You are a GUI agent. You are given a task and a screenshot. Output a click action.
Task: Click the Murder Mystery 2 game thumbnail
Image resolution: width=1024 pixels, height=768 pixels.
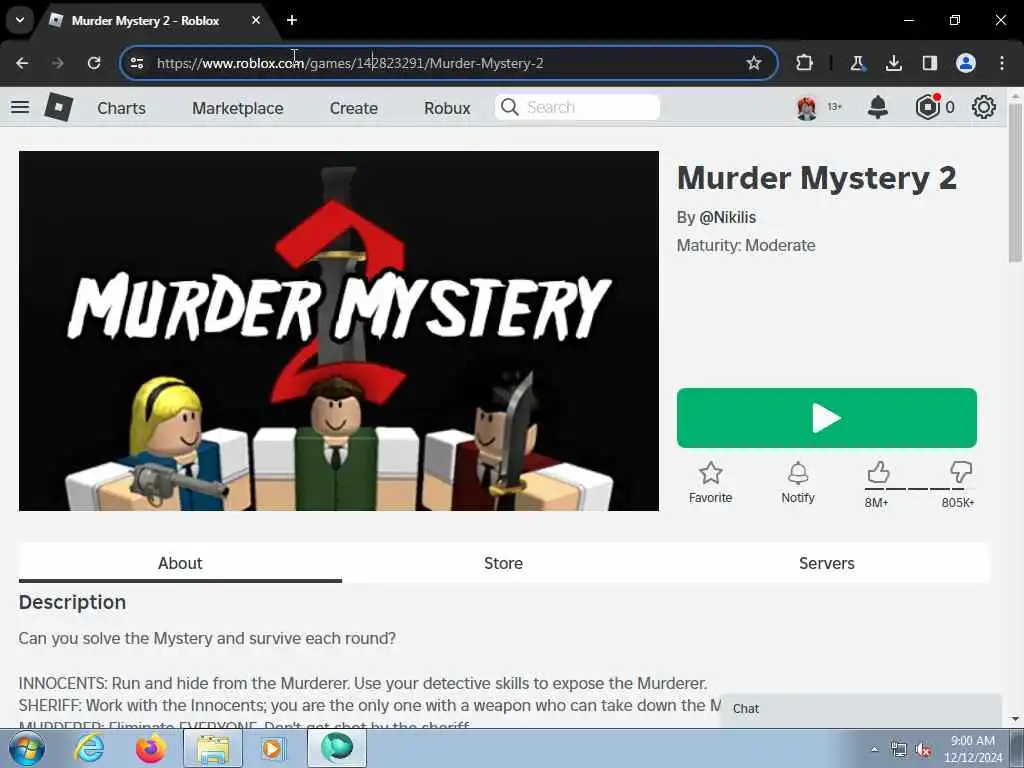point(339,331)
